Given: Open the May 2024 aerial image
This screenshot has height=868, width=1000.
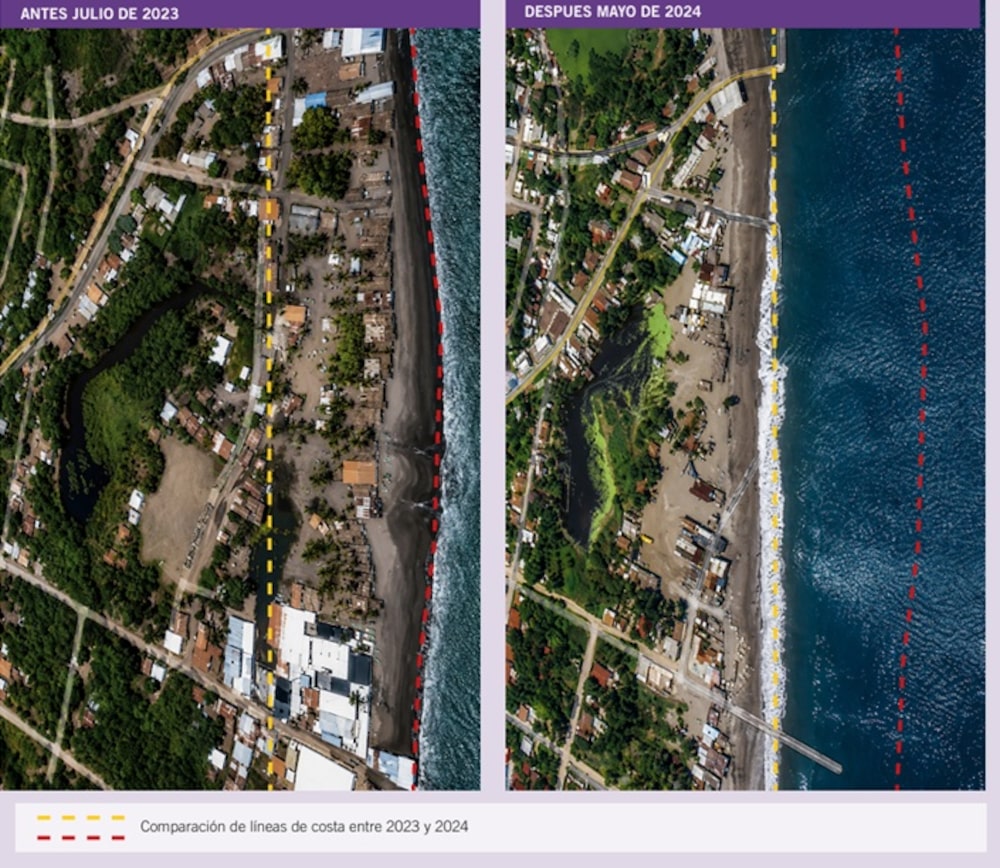Looking at the screenshot, I should tap(745, 409).
